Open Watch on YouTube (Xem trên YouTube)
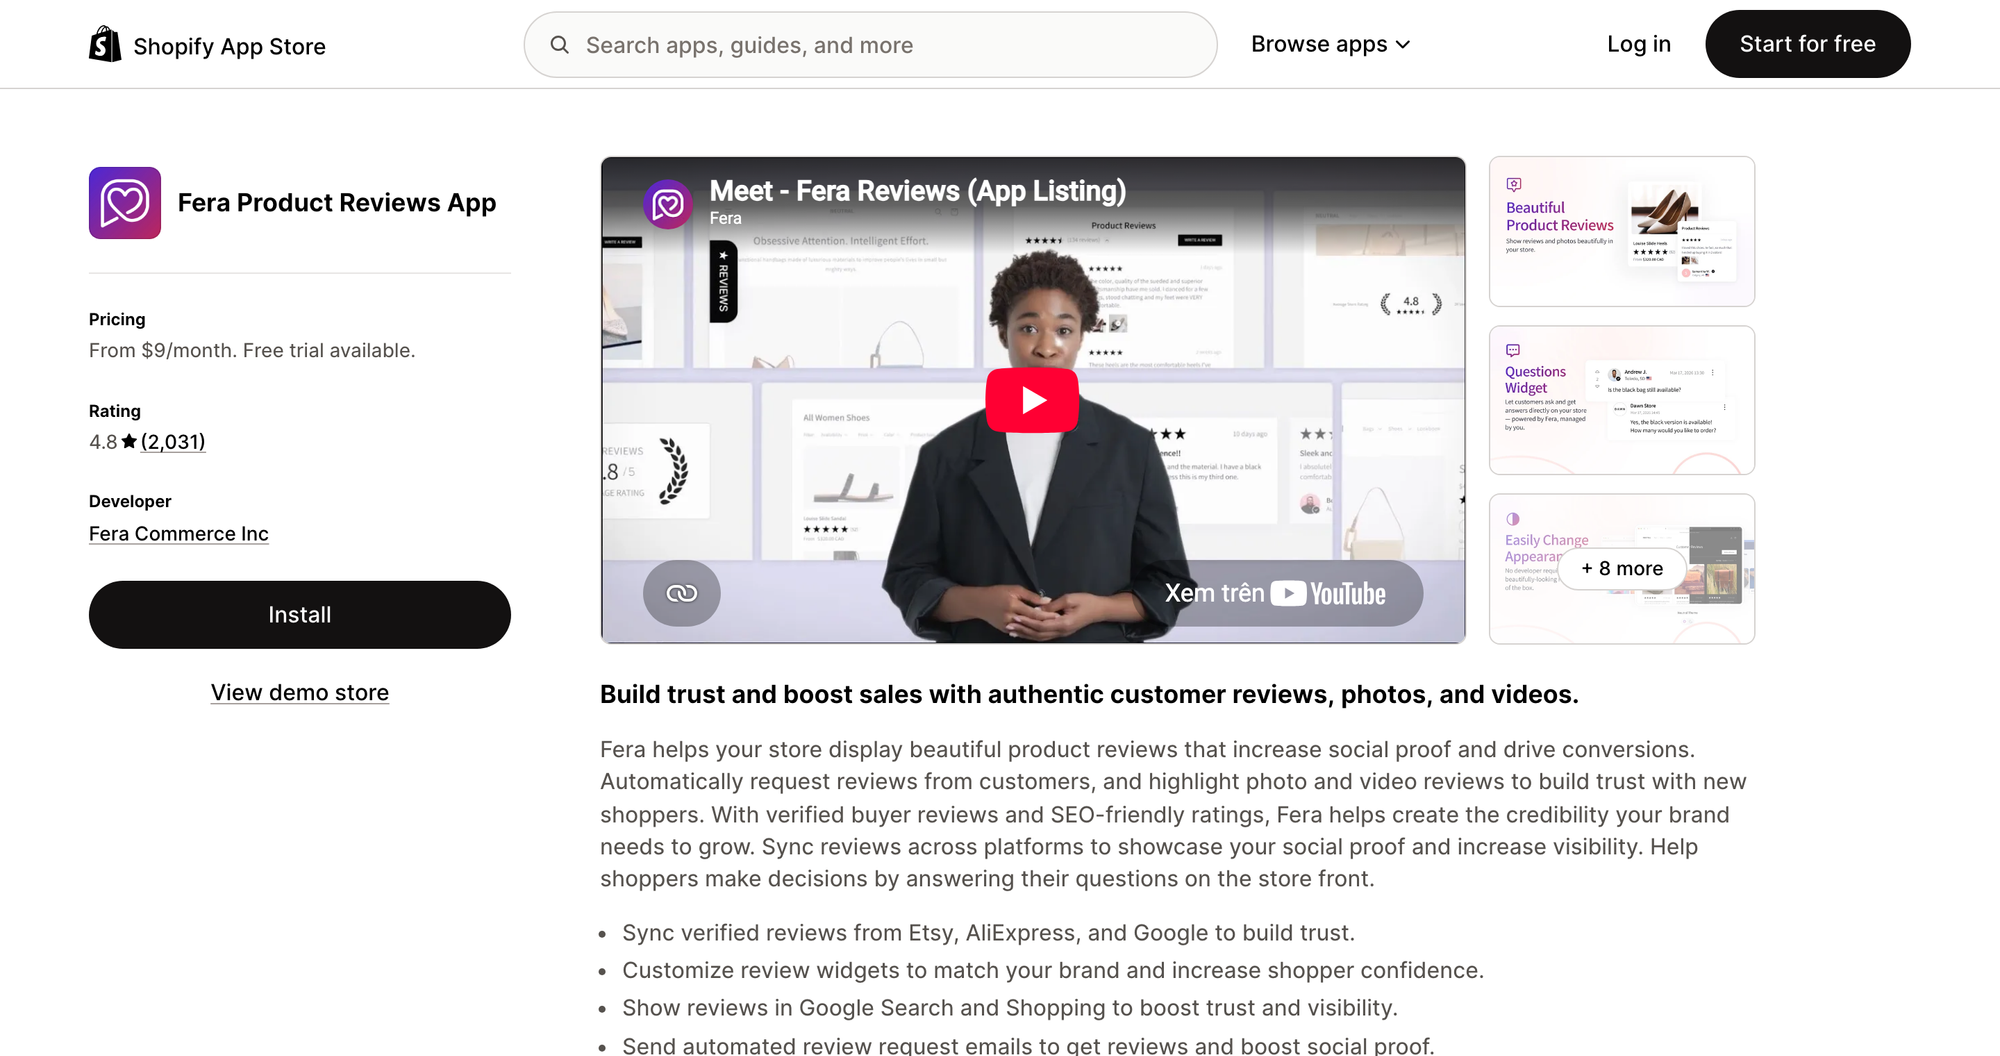 pos(1275,593)
